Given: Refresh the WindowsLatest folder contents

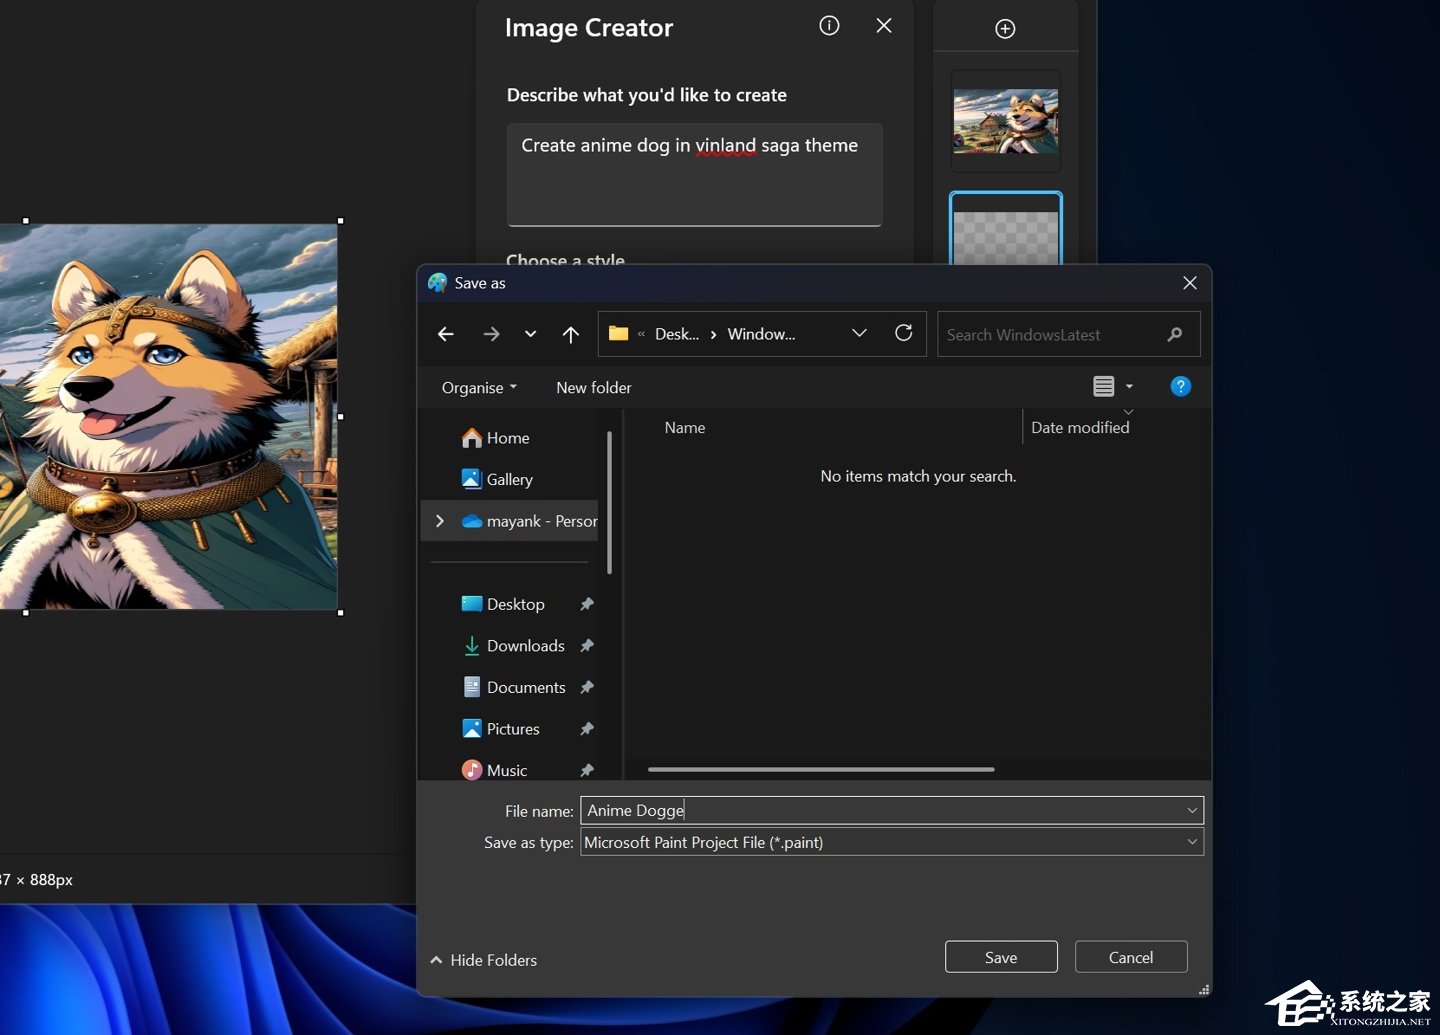Looking at the screenshot, I should 903,333.
